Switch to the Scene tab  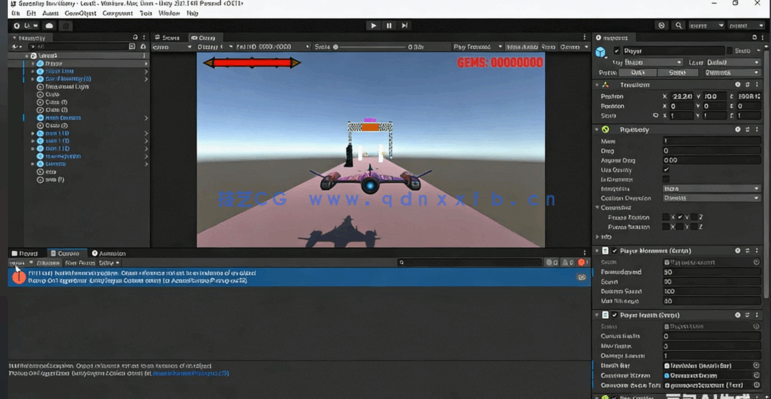tap(167, 37)
